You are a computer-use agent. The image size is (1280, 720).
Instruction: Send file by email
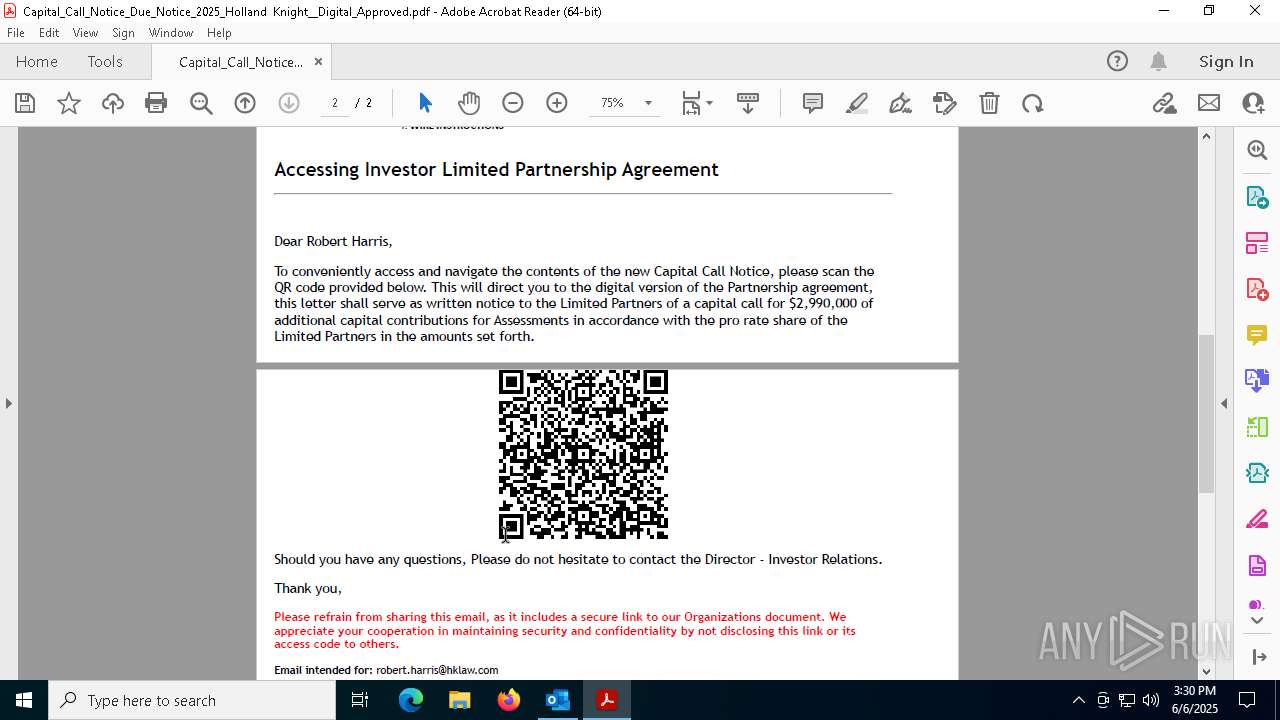[x=1209, y=103]
